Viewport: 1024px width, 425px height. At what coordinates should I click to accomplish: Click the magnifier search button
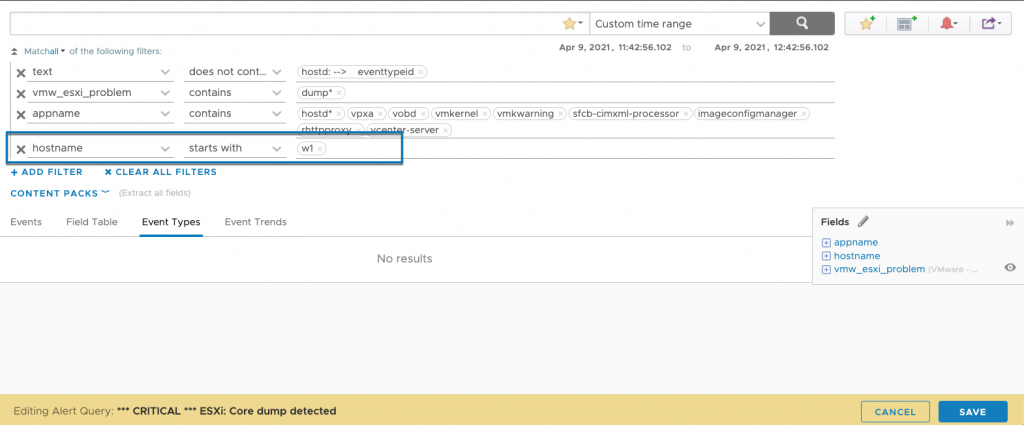(x=802, y=24)
